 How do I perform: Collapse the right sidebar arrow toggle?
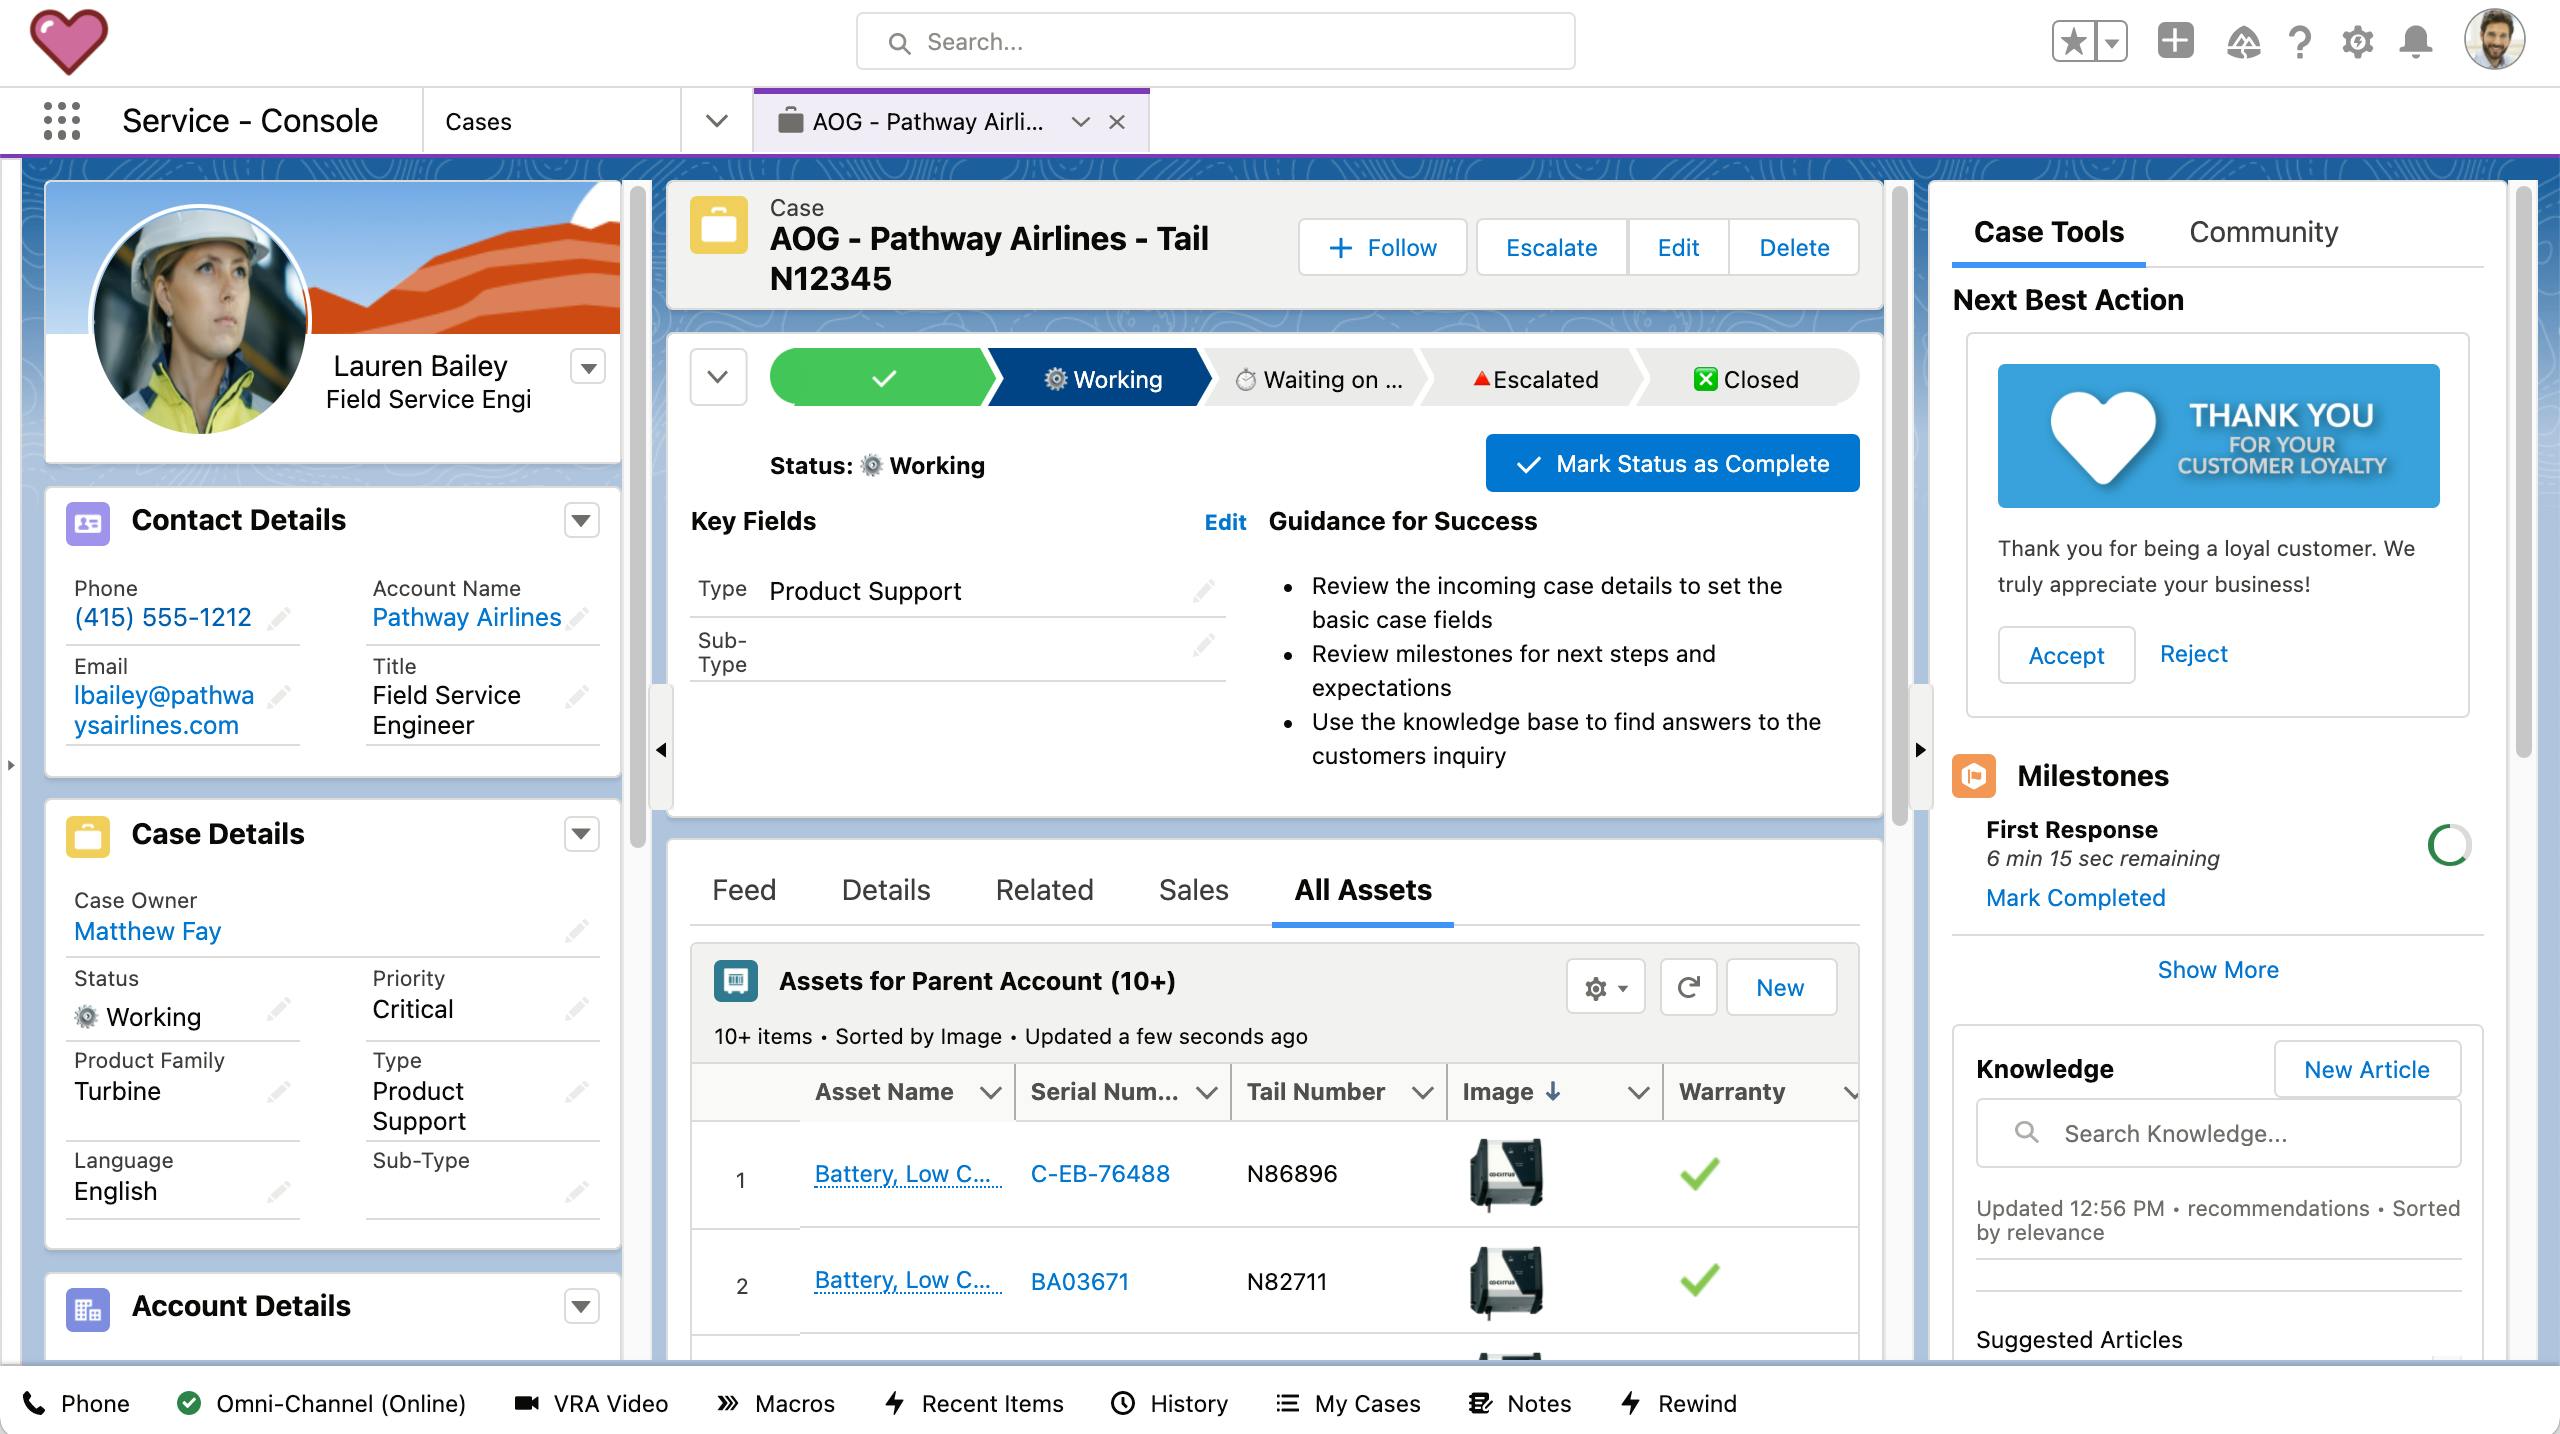pos(1920,750)
